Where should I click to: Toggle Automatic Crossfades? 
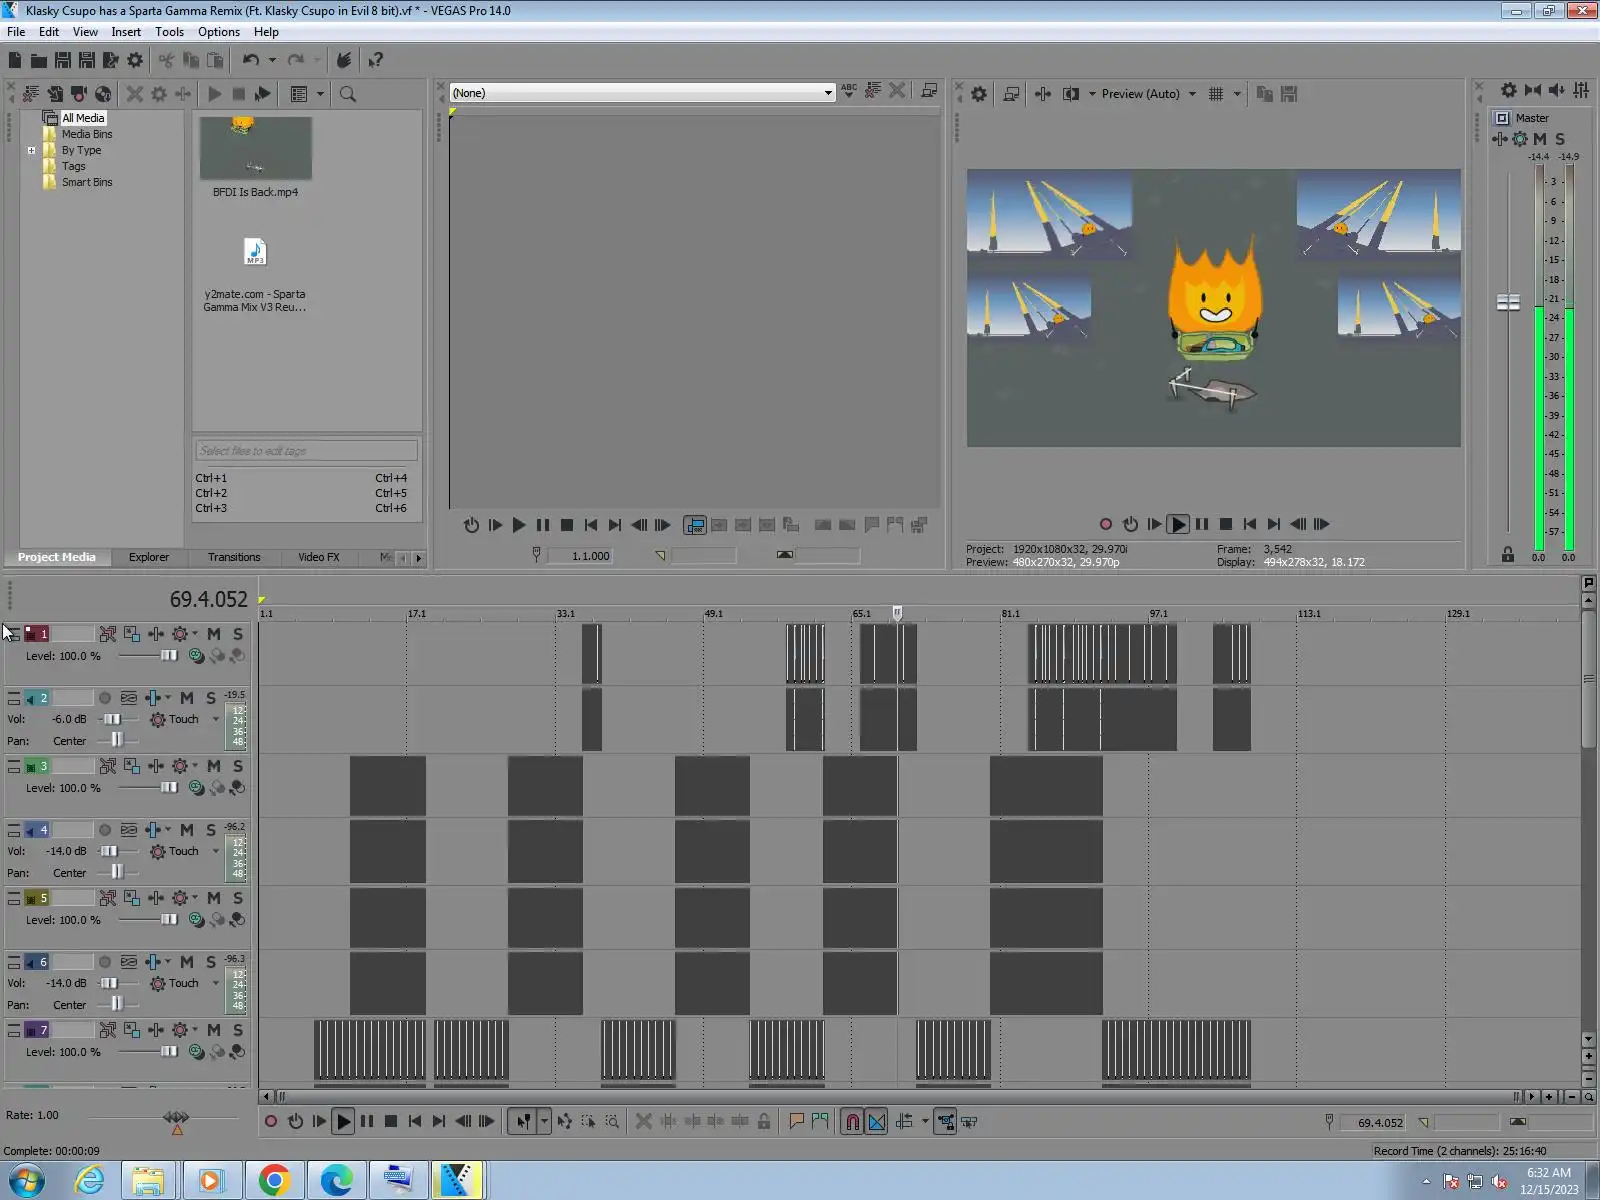click(877, 1122)
